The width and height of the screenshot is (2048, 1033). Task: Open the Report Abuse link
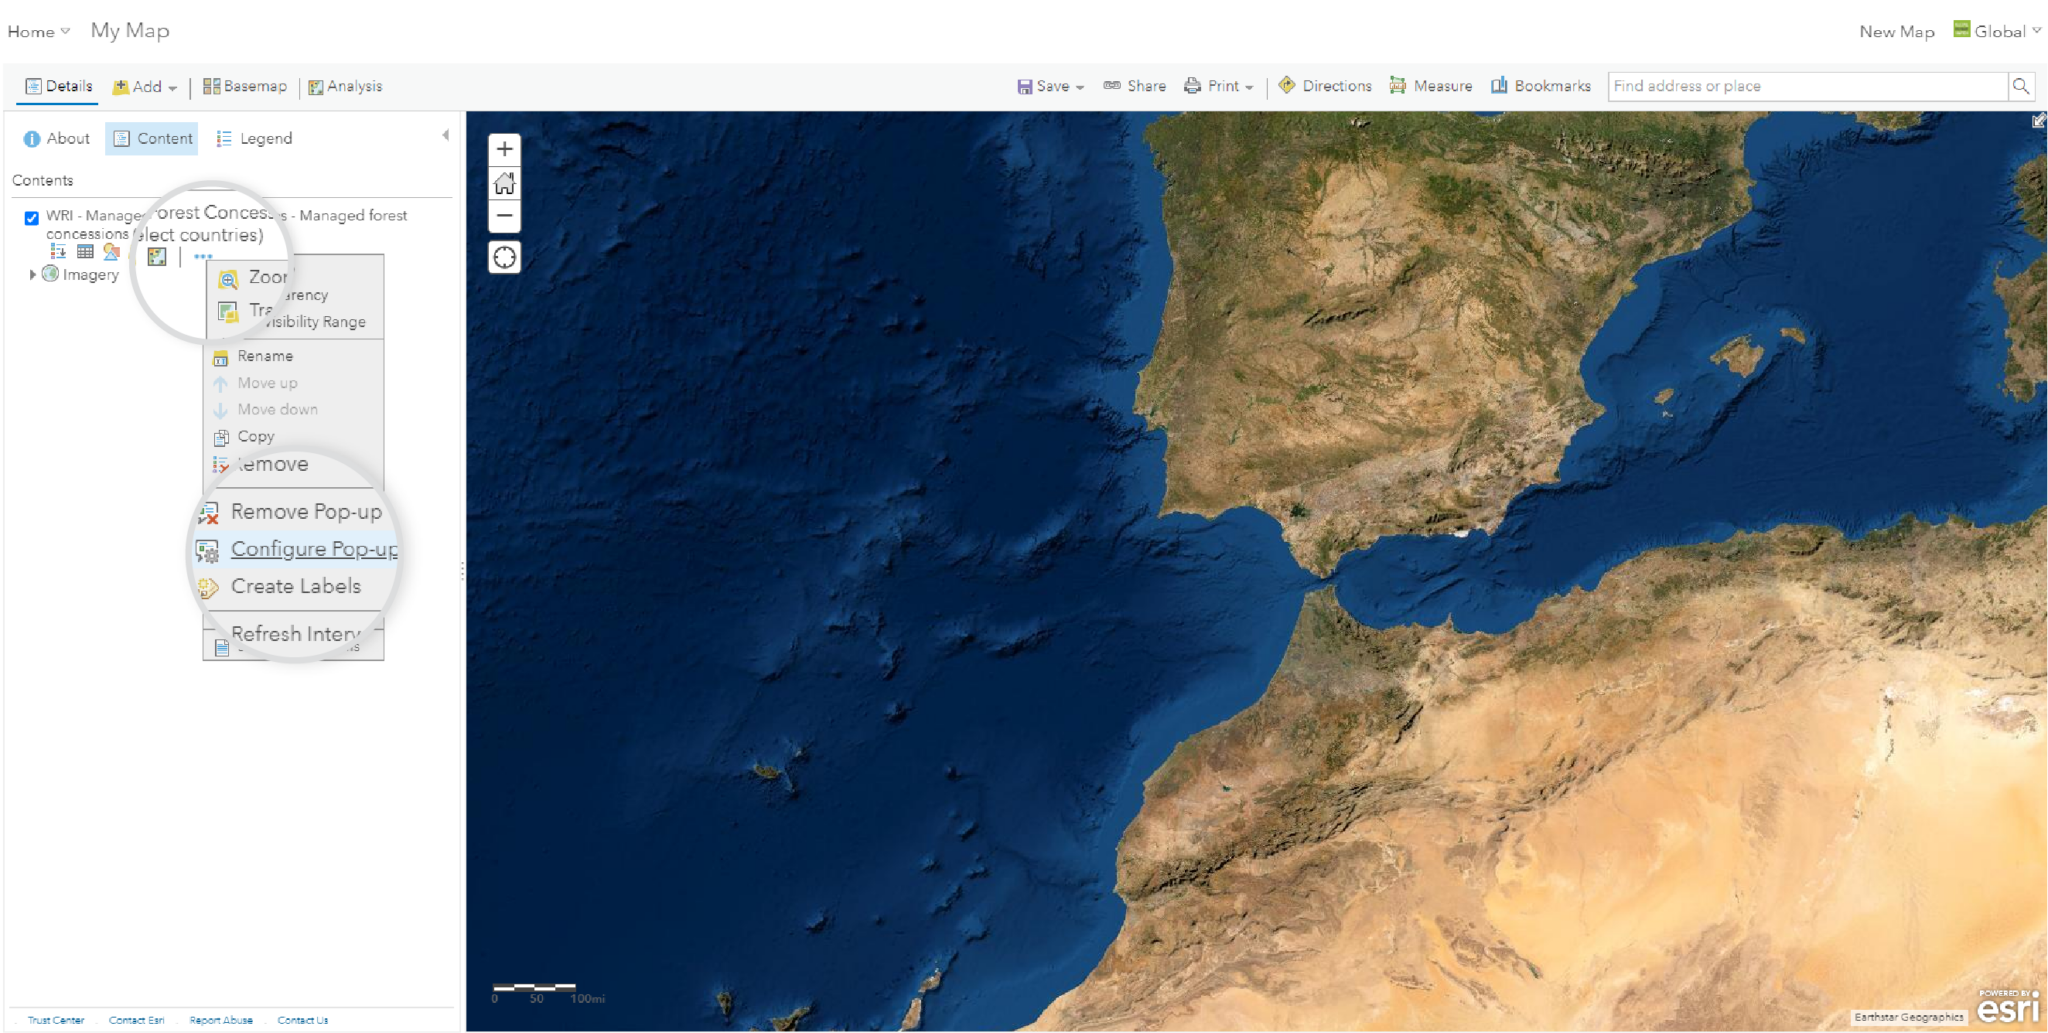(221, 1020)
